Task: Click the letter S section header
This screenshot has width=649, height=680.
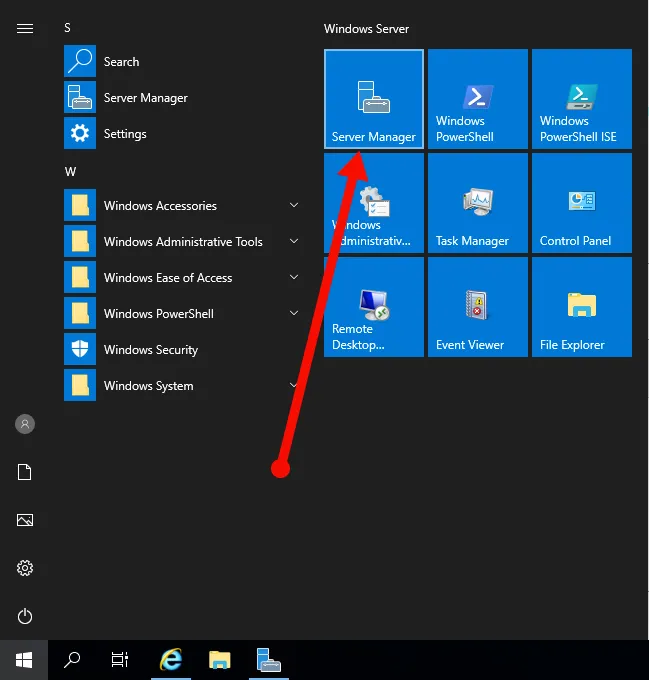Action: pyautogui.click(x=67, y=28)
